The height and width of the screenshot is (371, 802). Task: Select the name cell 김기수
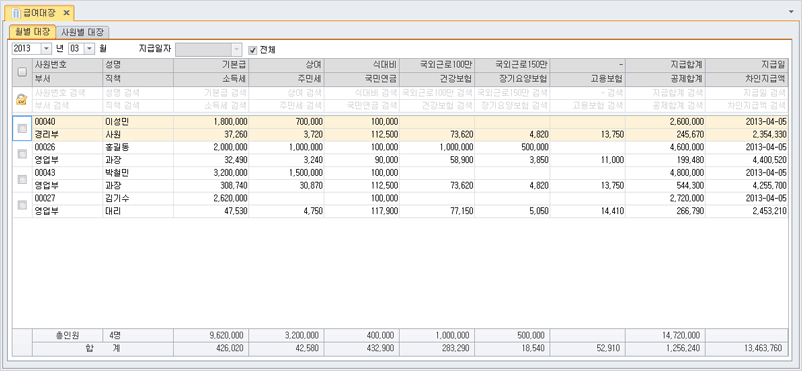pyautogui.click(x=138, y=198)
